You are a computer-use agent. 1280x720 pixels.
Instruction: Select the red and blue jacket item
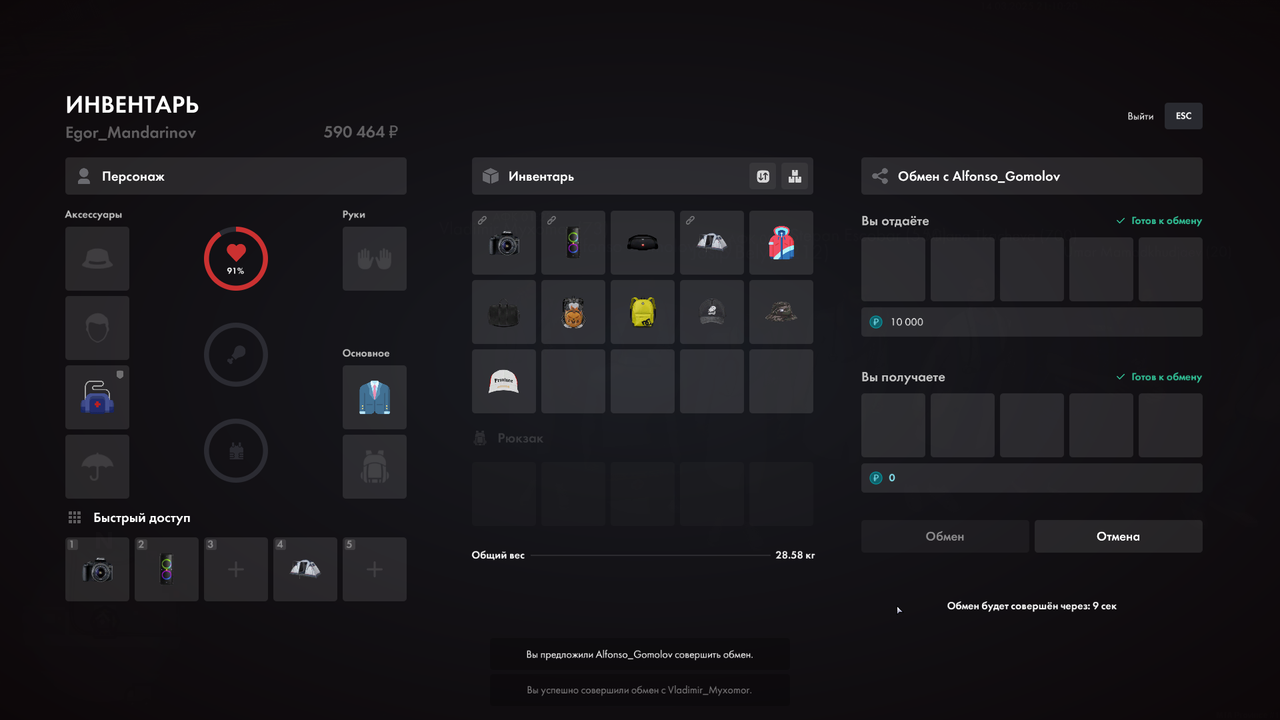coord(781,242)
